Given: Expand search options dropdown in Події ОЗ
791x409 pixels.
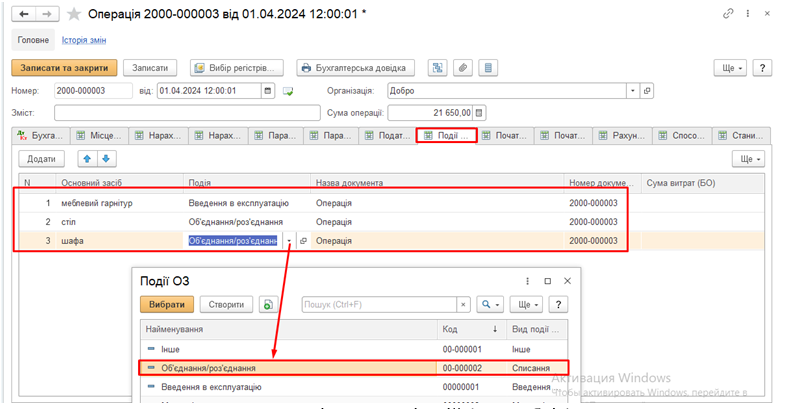Looking at the screenshot, I should click(x=490, y=305).
